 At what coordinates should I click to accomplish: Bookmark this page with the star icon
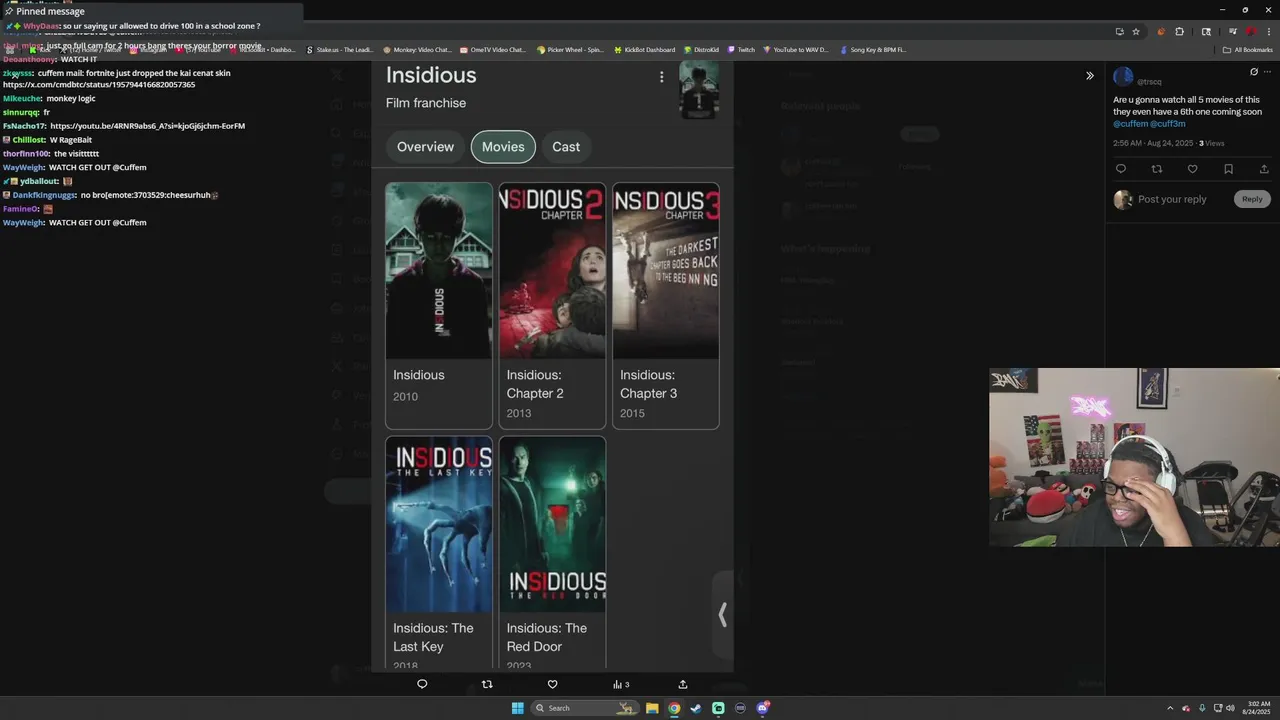click(1136, 31)
